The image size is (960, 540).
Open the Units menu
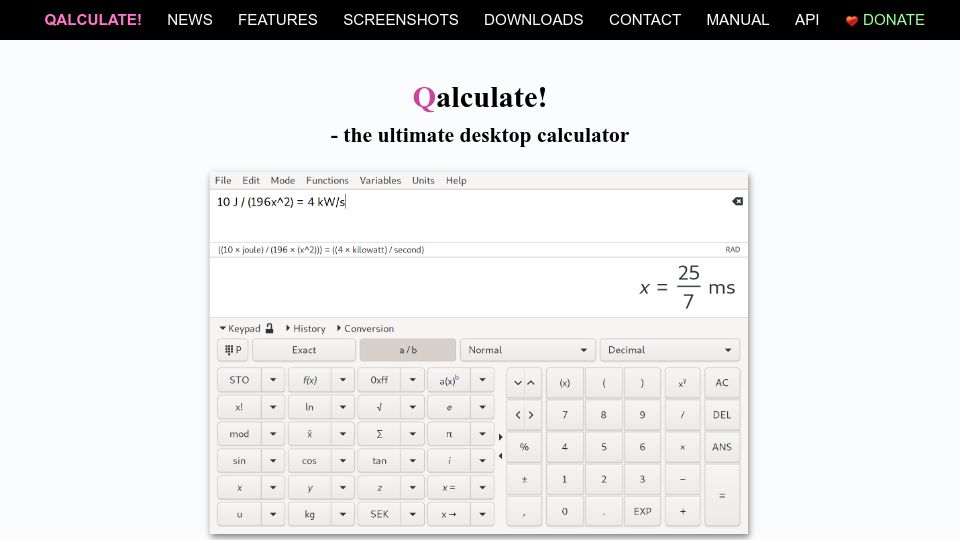[x=423, y=181]
